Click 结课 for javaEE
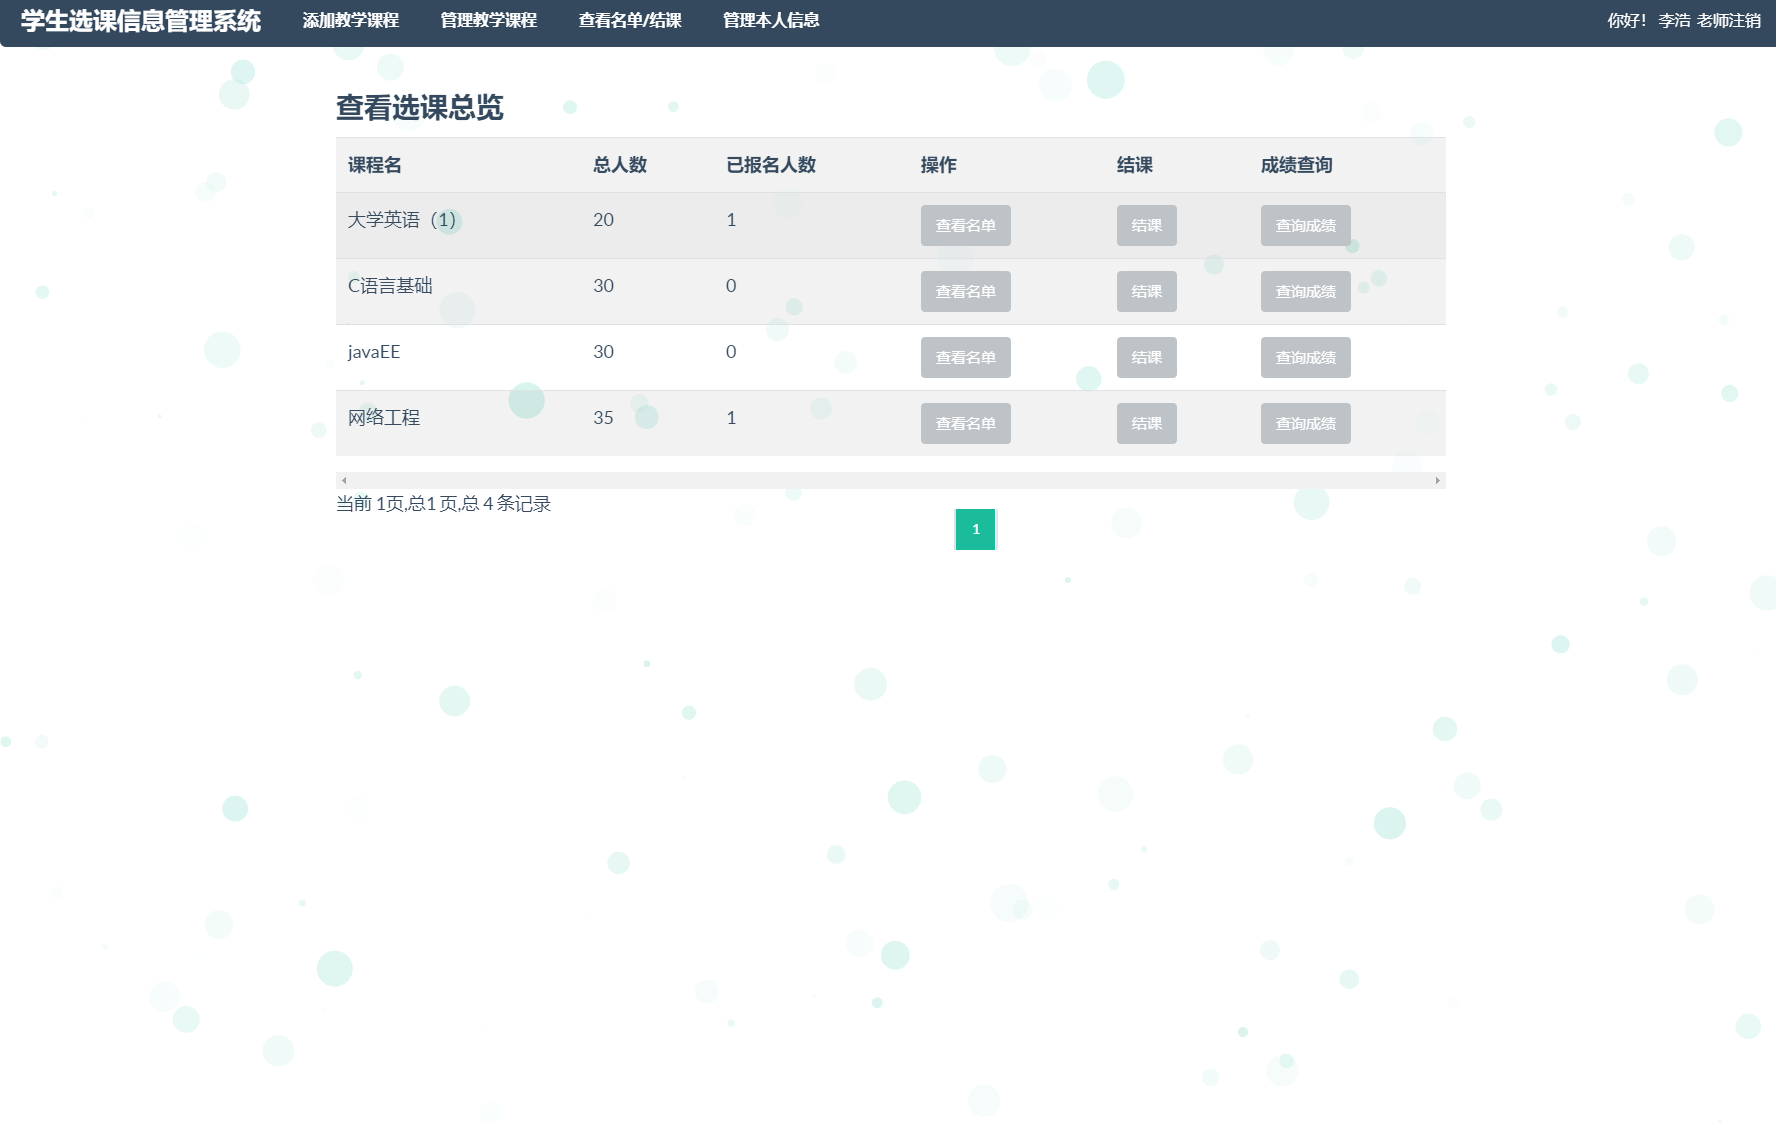The width and height of the screenshot is (1776, 1127). pyautogui.click(x=1146, y=357)
